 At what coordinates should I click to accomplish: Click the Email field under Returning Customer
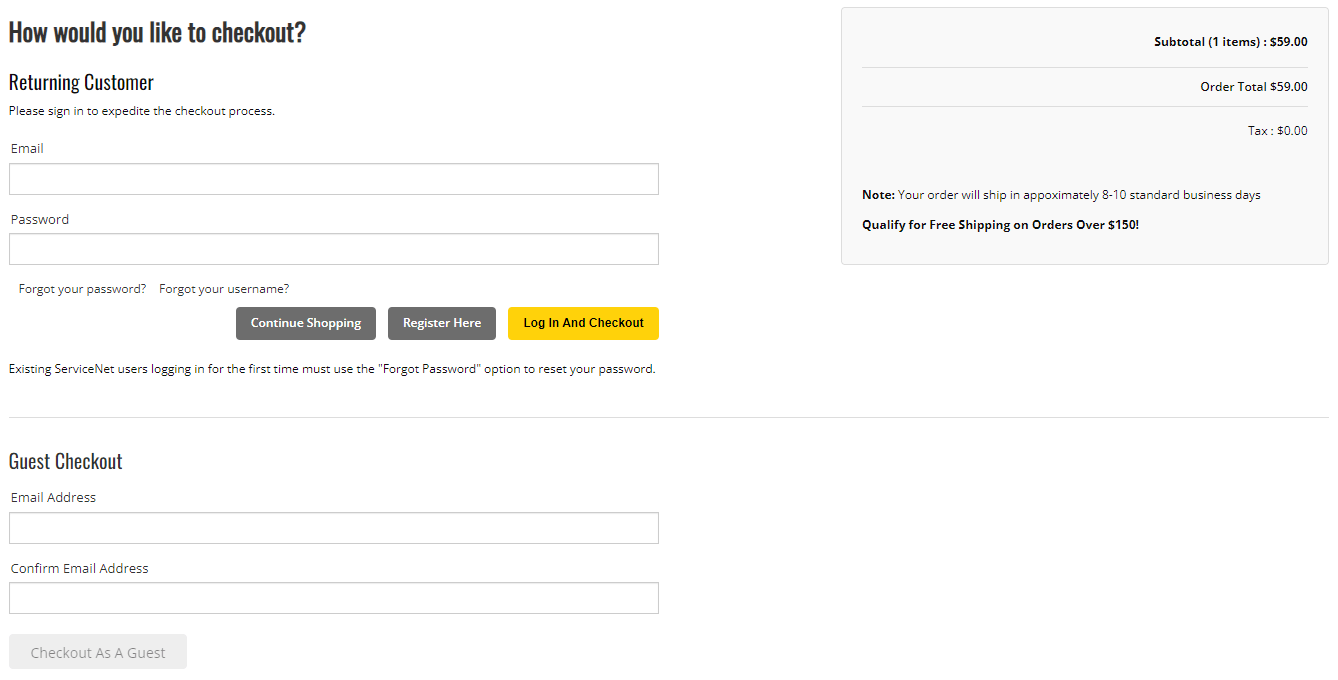coord(333,178)
